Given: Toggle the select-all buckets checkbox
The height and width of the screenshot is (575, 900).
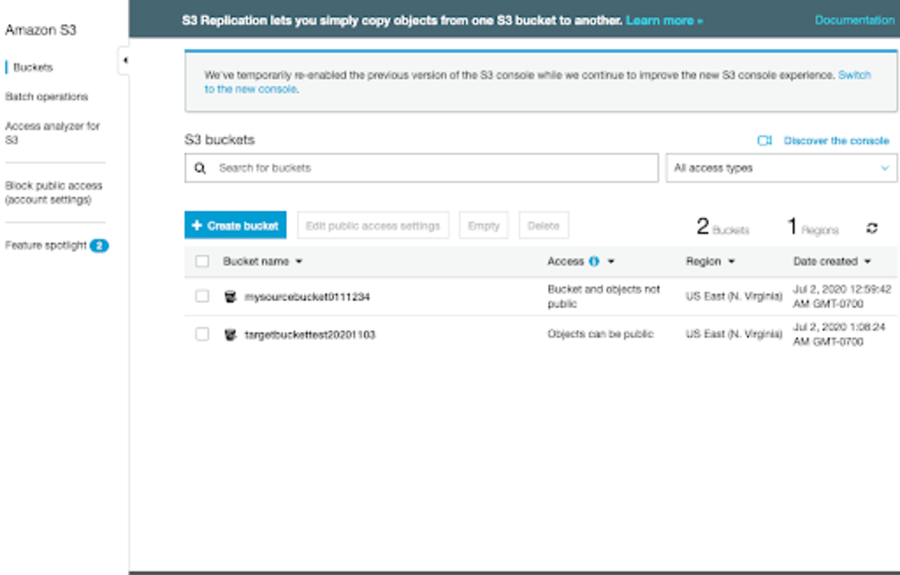Looking at the screenshot, I should [202, 262].
